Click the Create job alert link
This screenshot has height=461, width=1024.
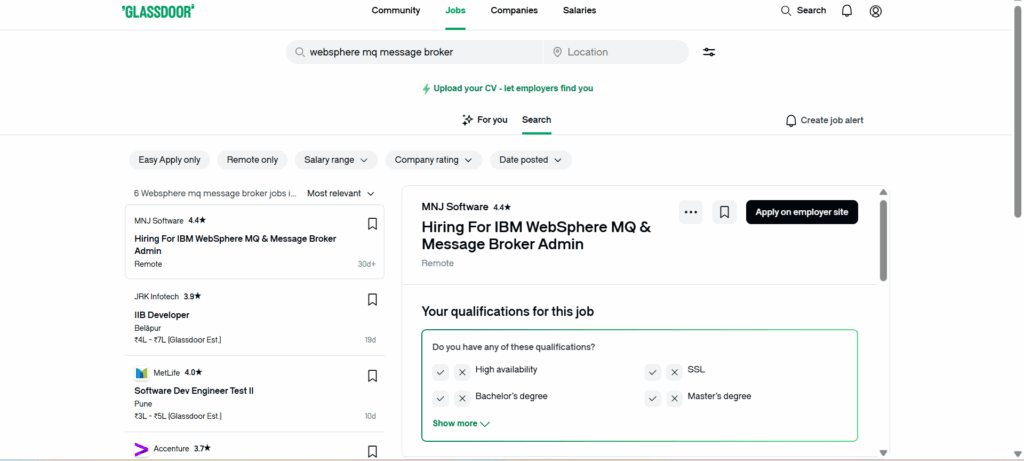click(x=824, y=121)
